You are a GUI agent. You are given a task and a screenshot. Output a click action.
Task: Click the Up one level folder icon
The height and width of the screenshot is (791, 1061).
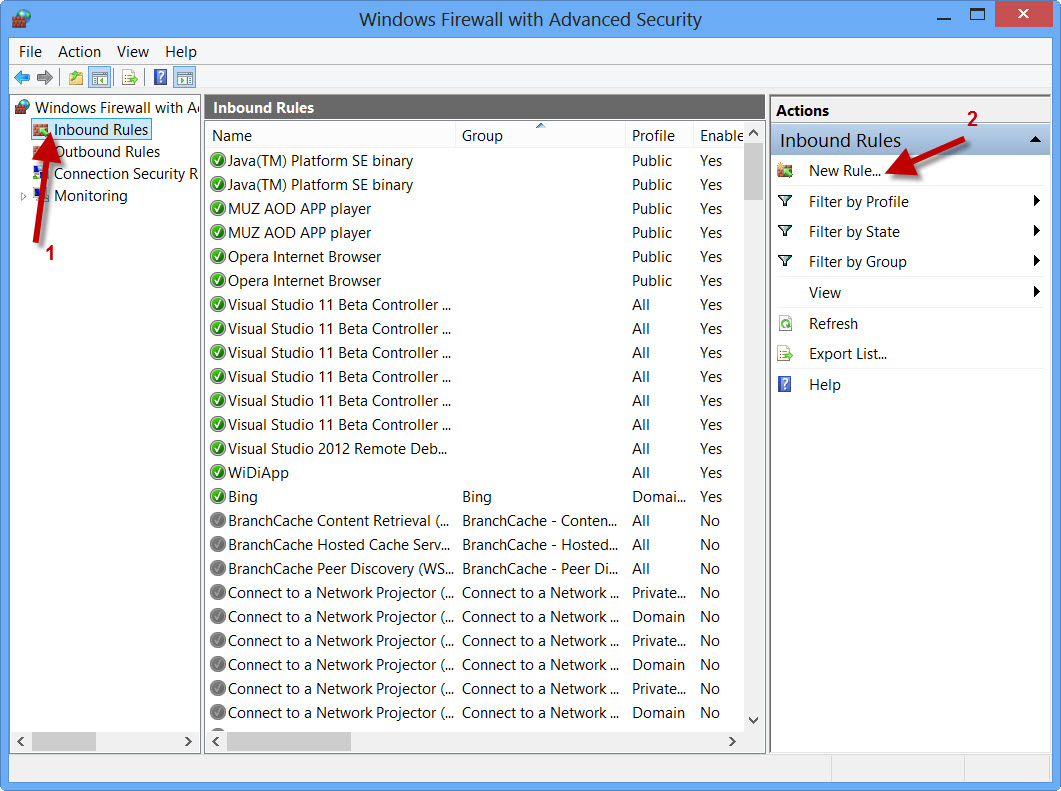coord(76,78)
